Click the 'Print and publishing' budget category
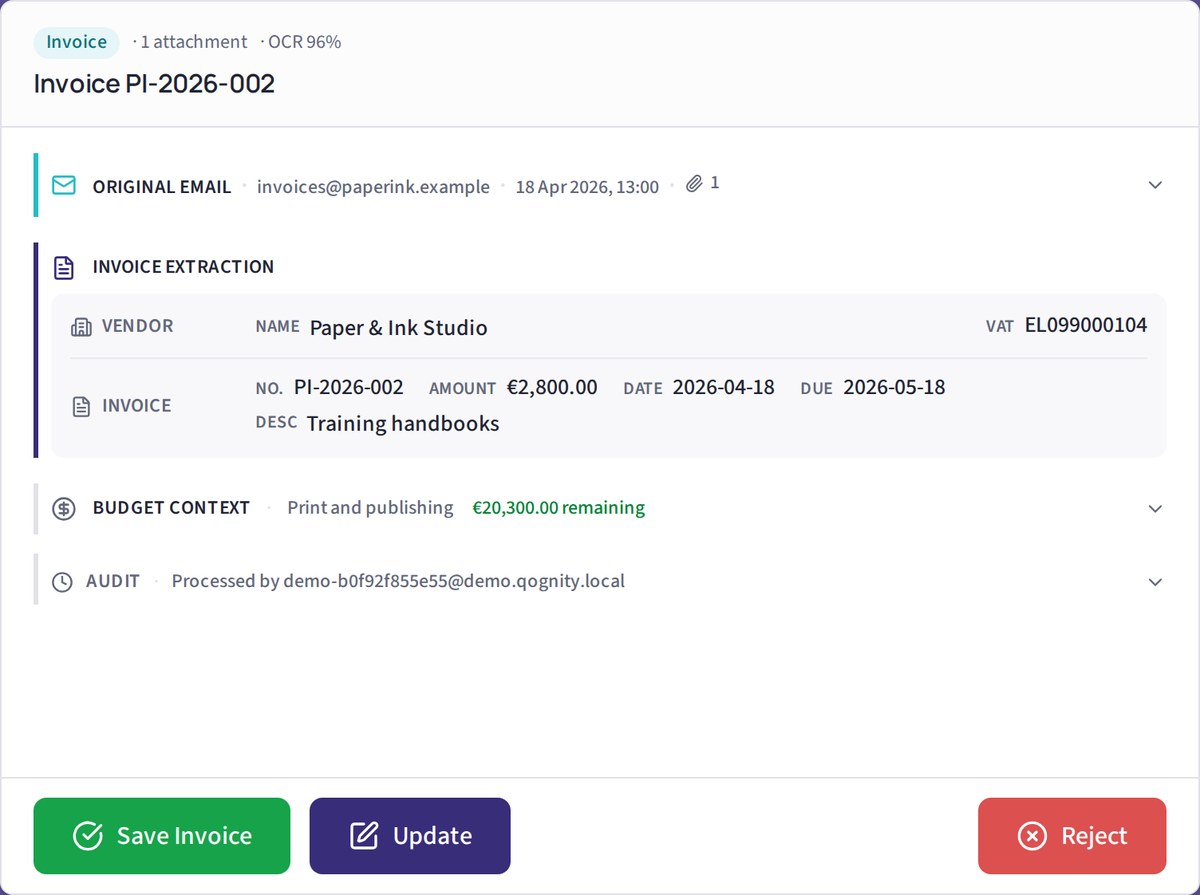Image resolution: width=1200 pixels, height=895 pixels. tap(370, 508)
